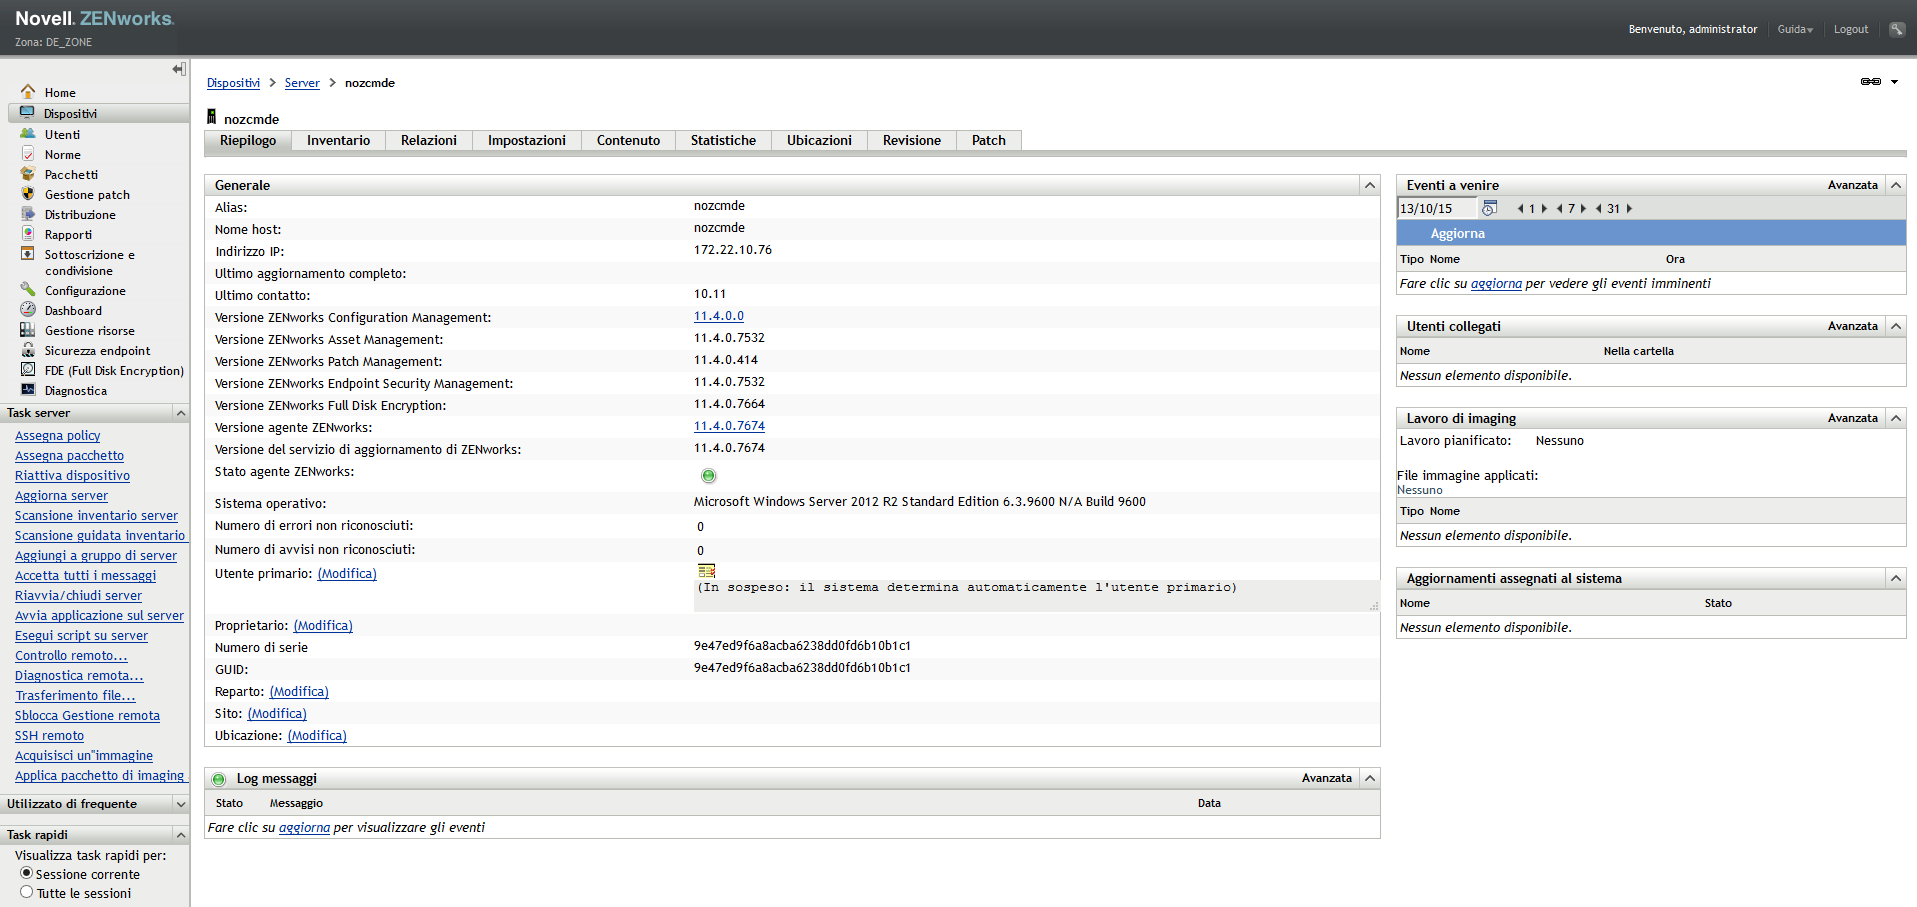This screenshot has height=907, width=1917.
Task: Collapse the Generale panel
Action: point(1369,185)
